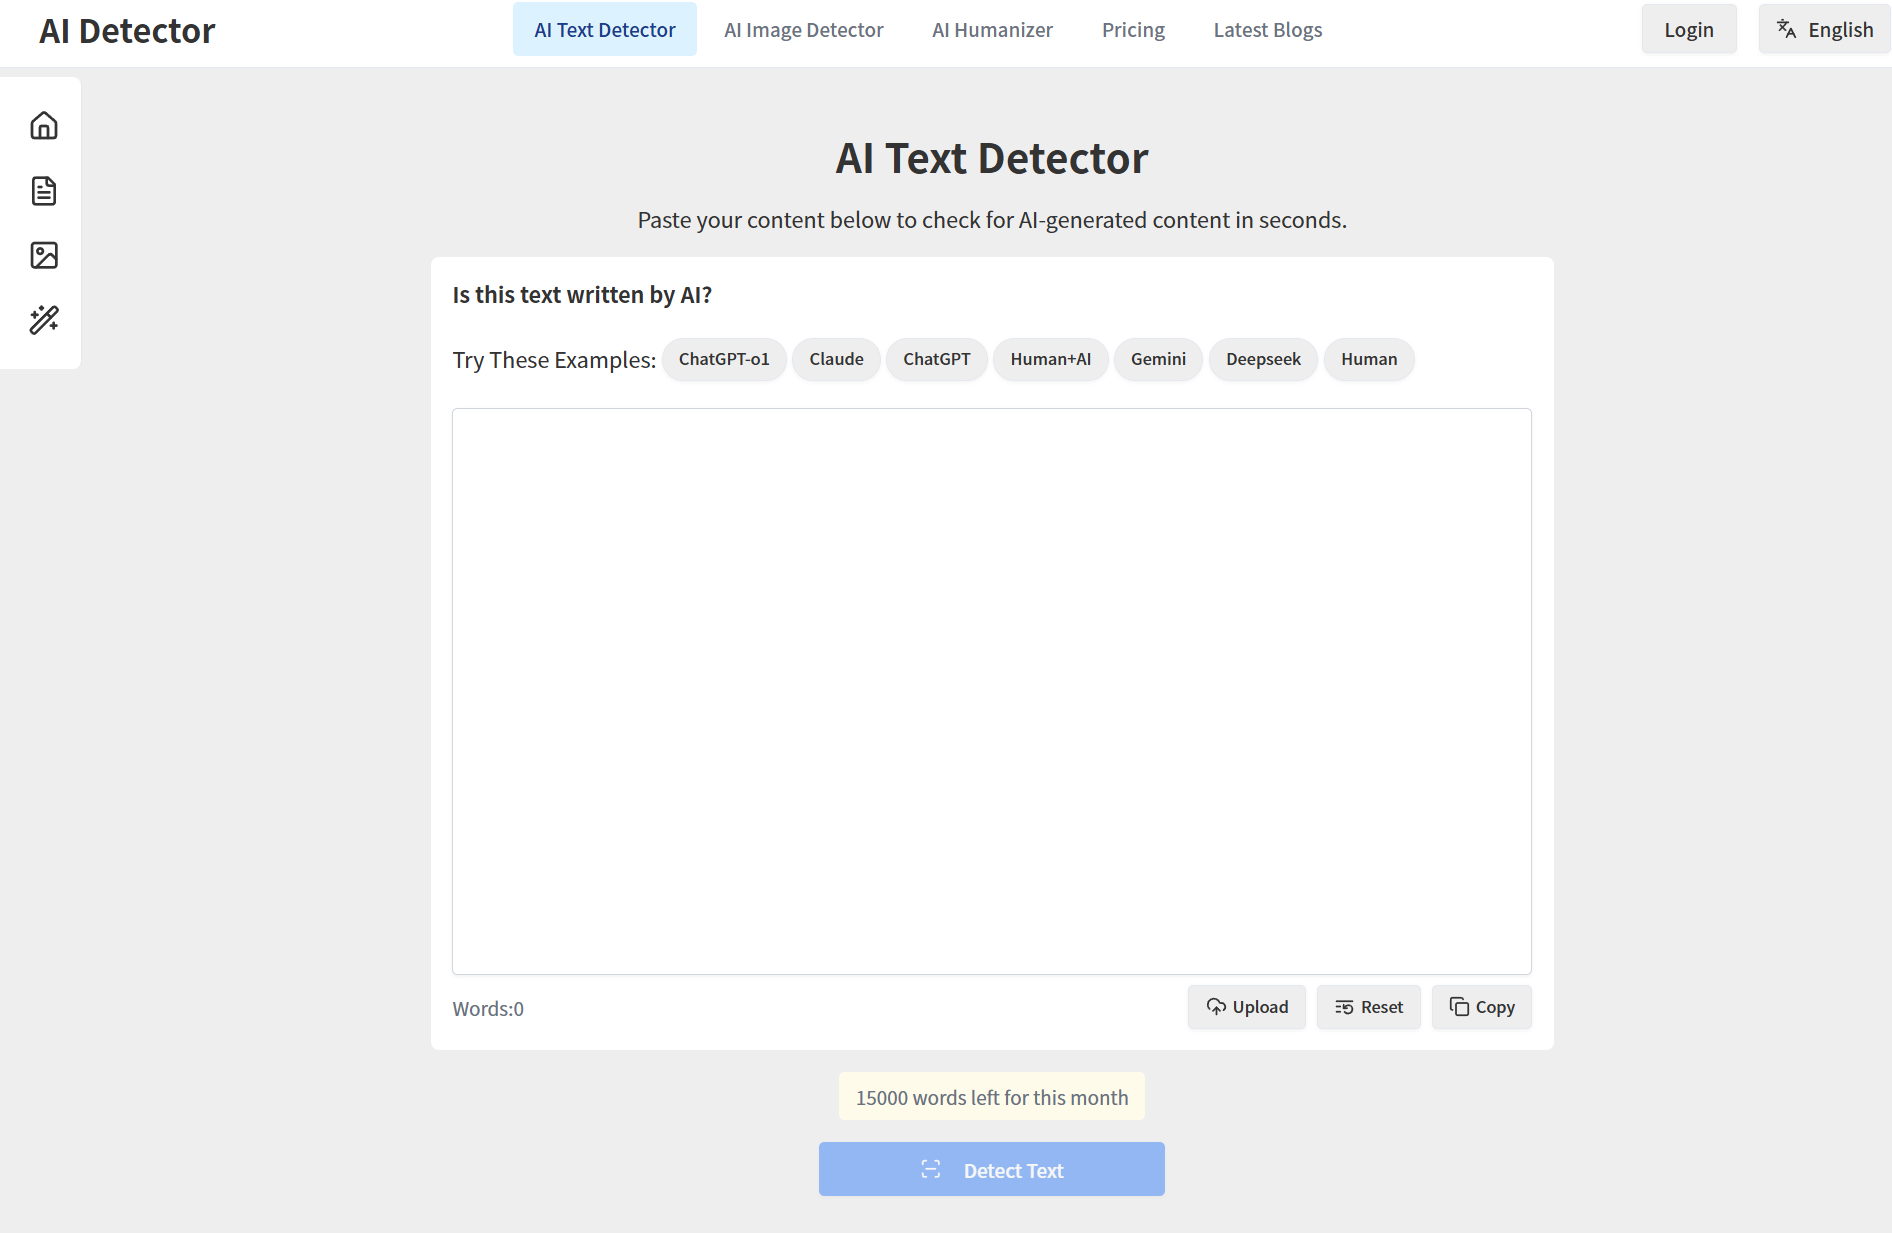This screenshot has width=1892, height=1233.
Task: Open the AI Image Detector page
Action: coord(804,30)
